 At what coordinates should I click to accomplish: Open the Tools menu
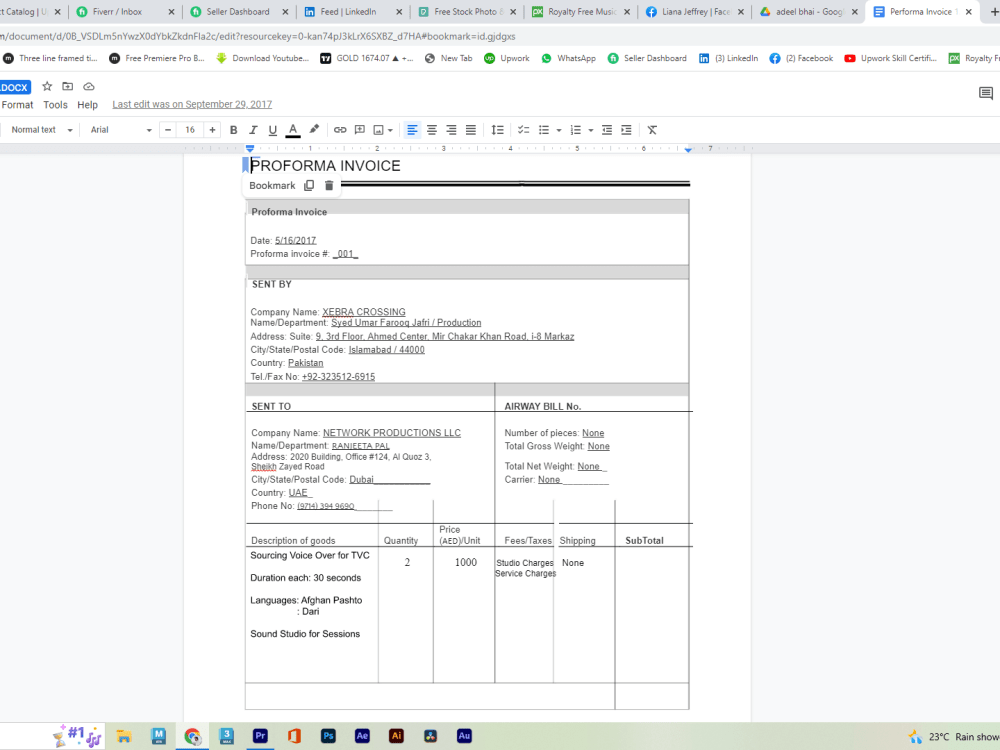55,105
